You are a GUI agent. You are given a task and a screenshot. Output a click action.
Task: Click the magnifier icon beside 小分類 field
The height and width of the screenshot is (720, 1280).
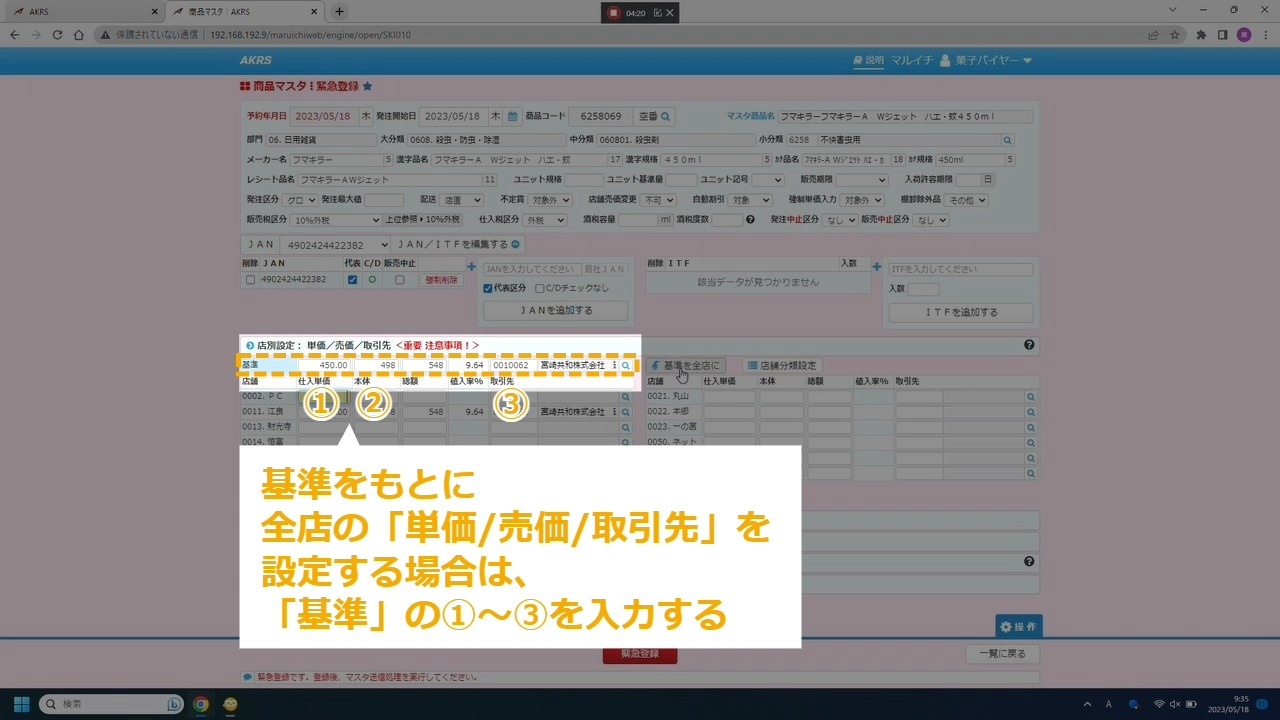(1007, 140)
